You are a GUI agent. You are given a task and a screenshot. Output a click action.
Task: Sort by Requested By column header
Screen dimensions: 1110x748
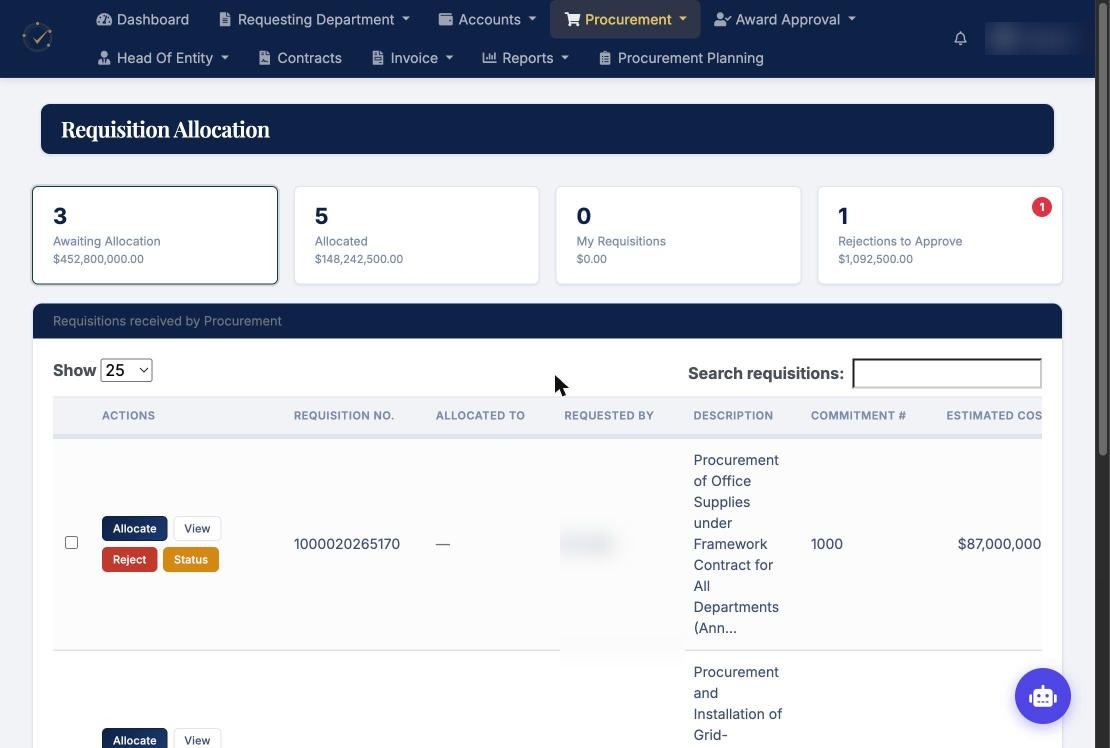pyautogui.click(x=609, y=416)
